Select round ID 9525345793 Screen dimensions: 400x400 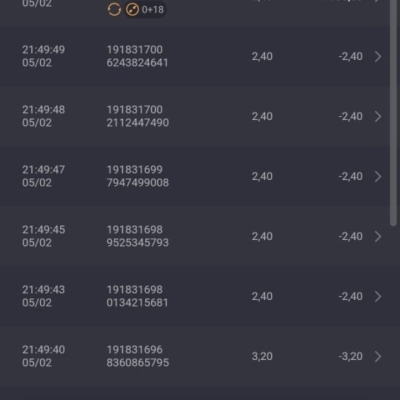click(138, 243)
